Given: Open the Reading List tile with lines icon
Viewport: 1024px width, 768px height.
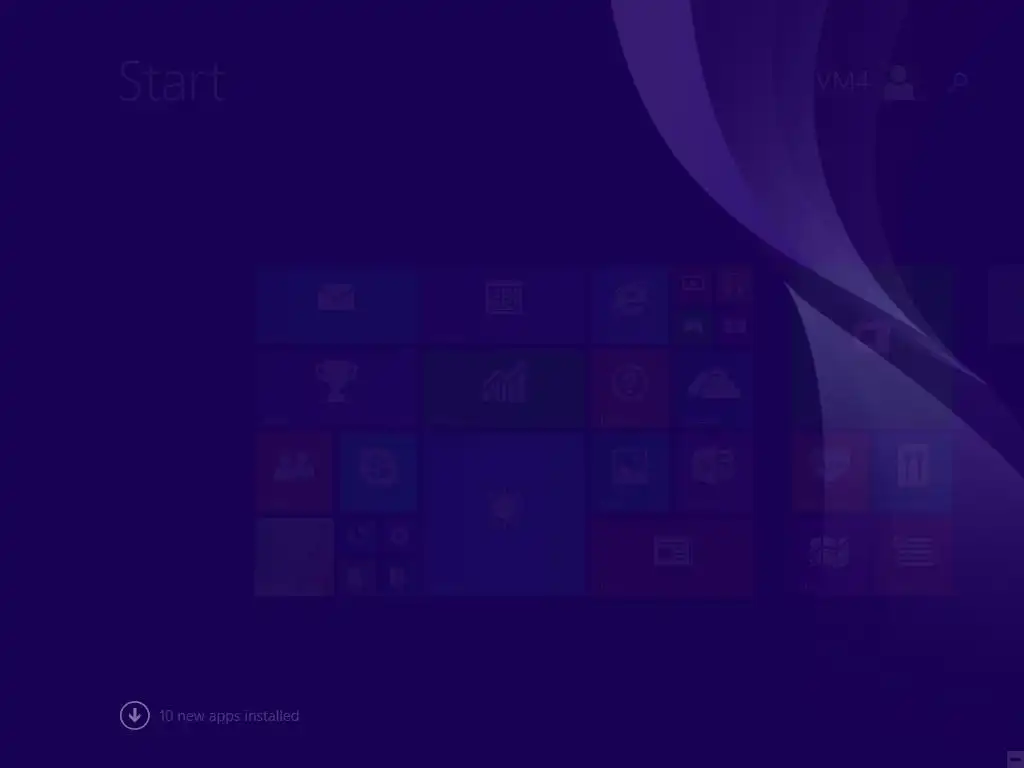Looking at the screenshot, I should coord(914,556).
